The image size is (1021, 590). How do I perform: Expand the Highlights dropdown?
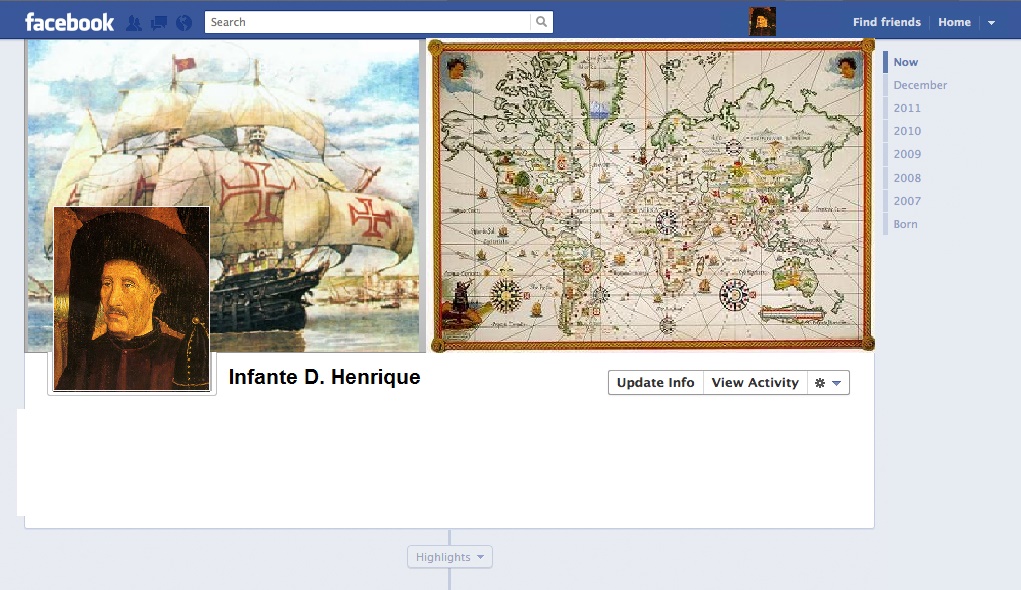449,557
